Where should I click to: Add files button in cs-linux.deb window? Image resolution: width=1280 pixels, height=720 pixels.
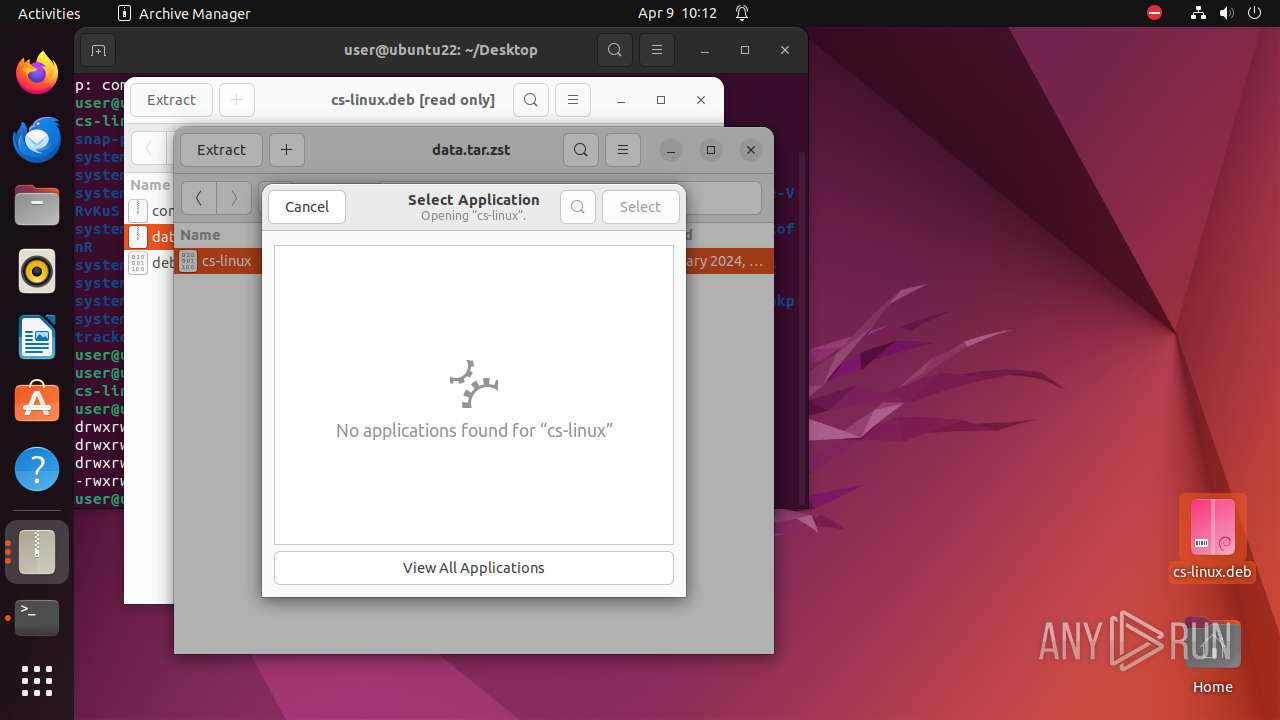pos(236,100)
